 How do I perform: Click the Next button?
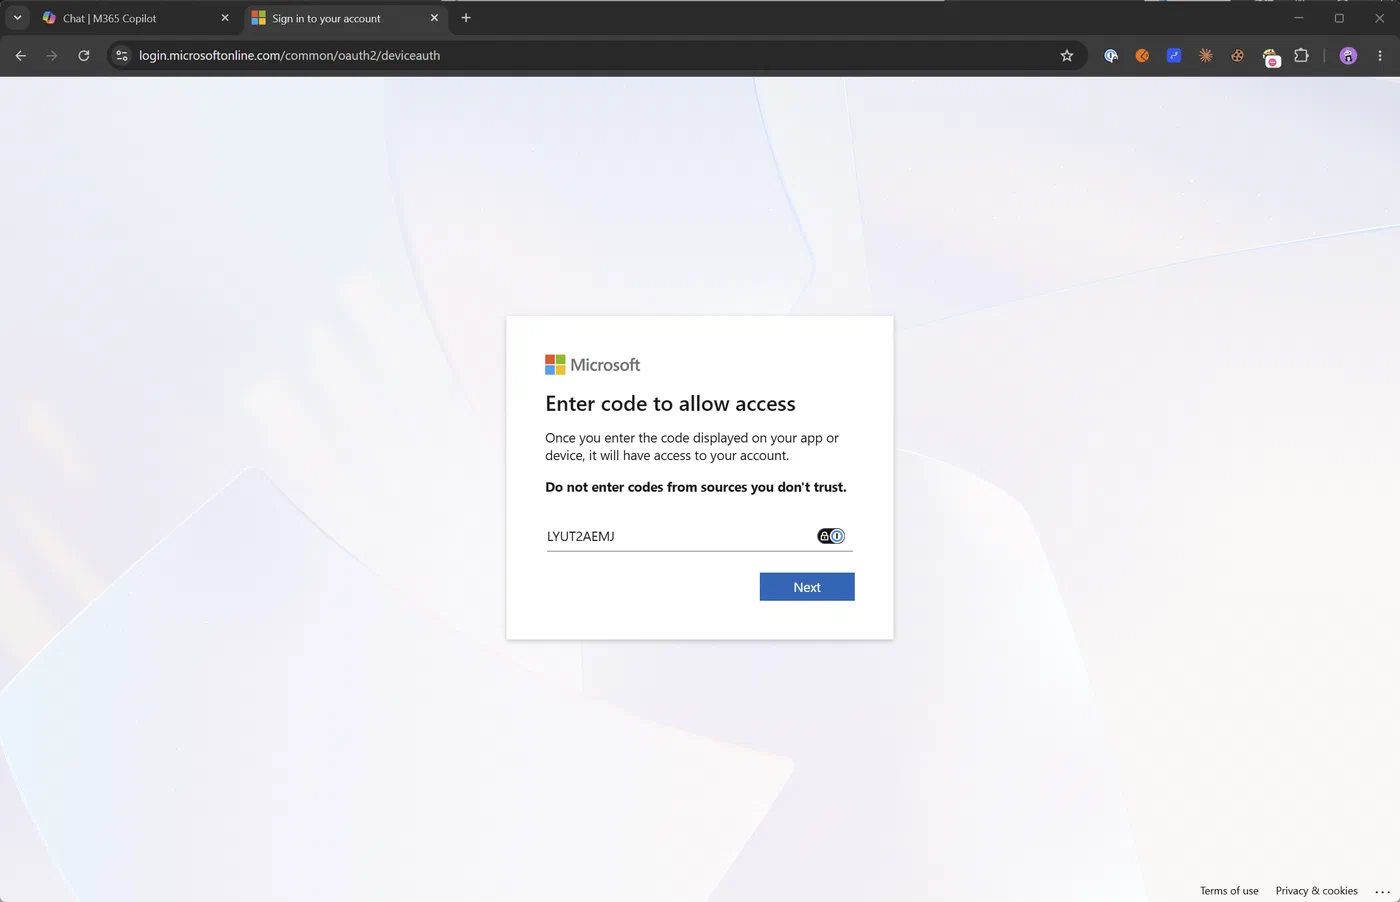pyautogui.click(x=807, y=587)
